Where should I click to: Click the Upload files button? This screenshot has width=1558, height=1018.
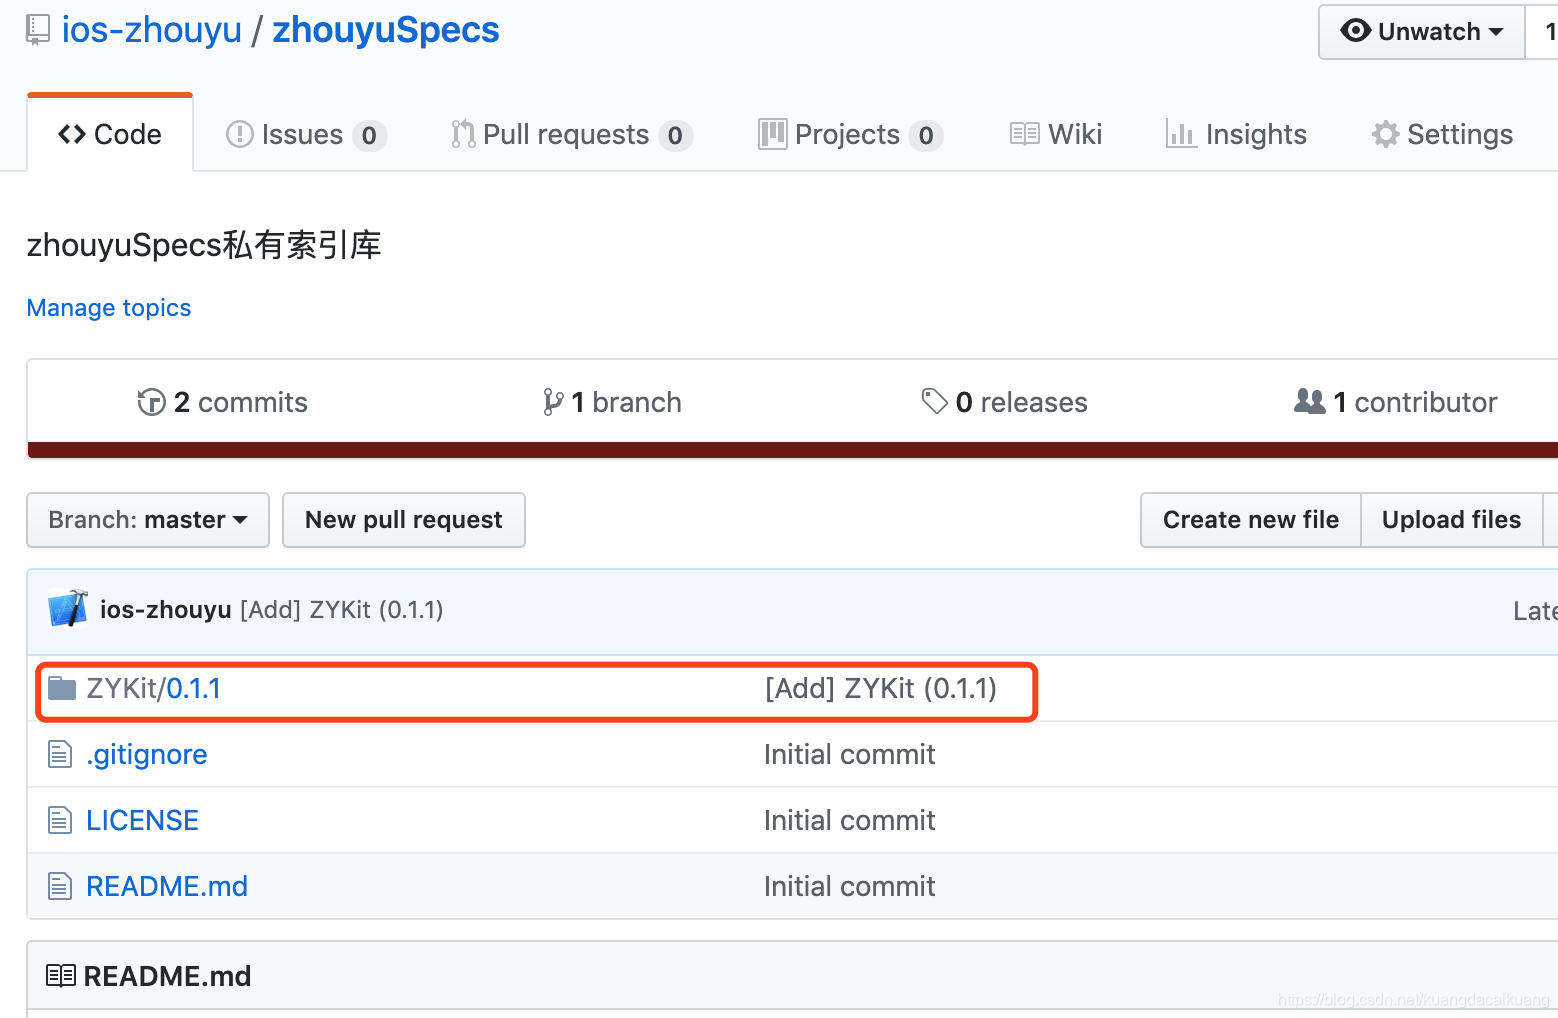coord(1451,520)
